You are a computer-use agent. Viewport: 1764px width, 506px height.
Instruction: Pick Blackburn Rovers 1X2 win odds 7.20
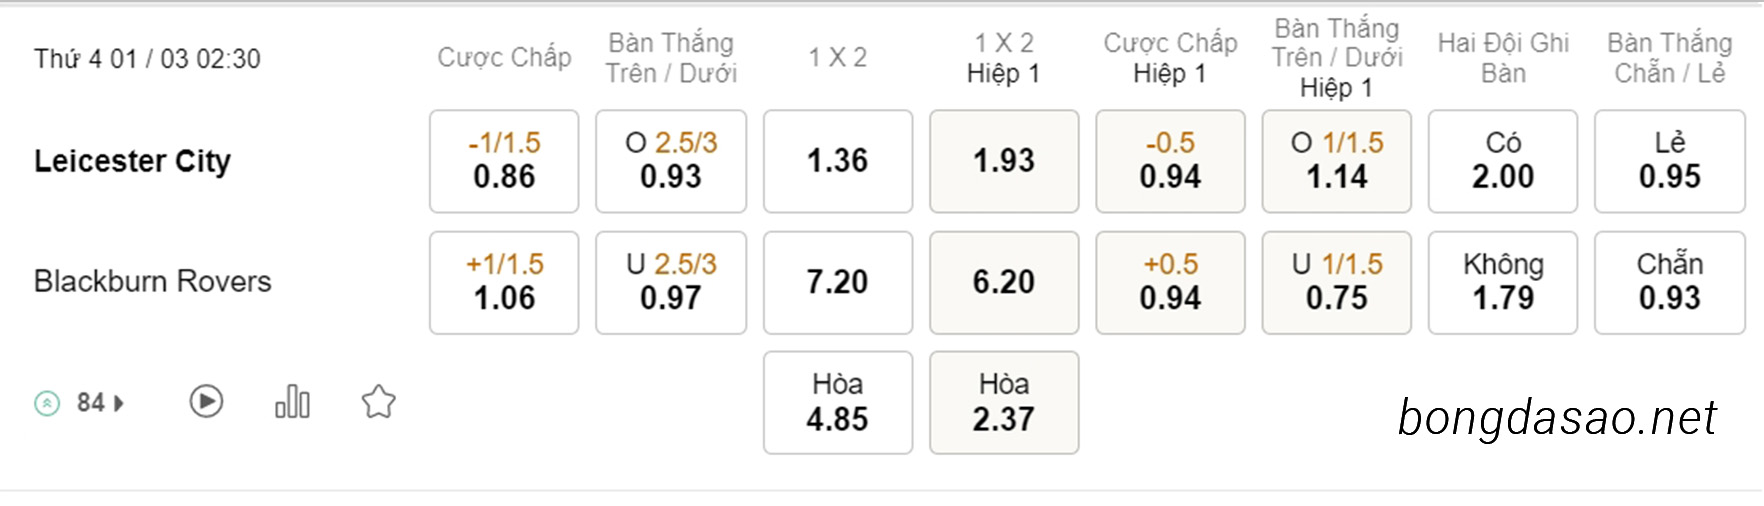click(x=838, y=282)
